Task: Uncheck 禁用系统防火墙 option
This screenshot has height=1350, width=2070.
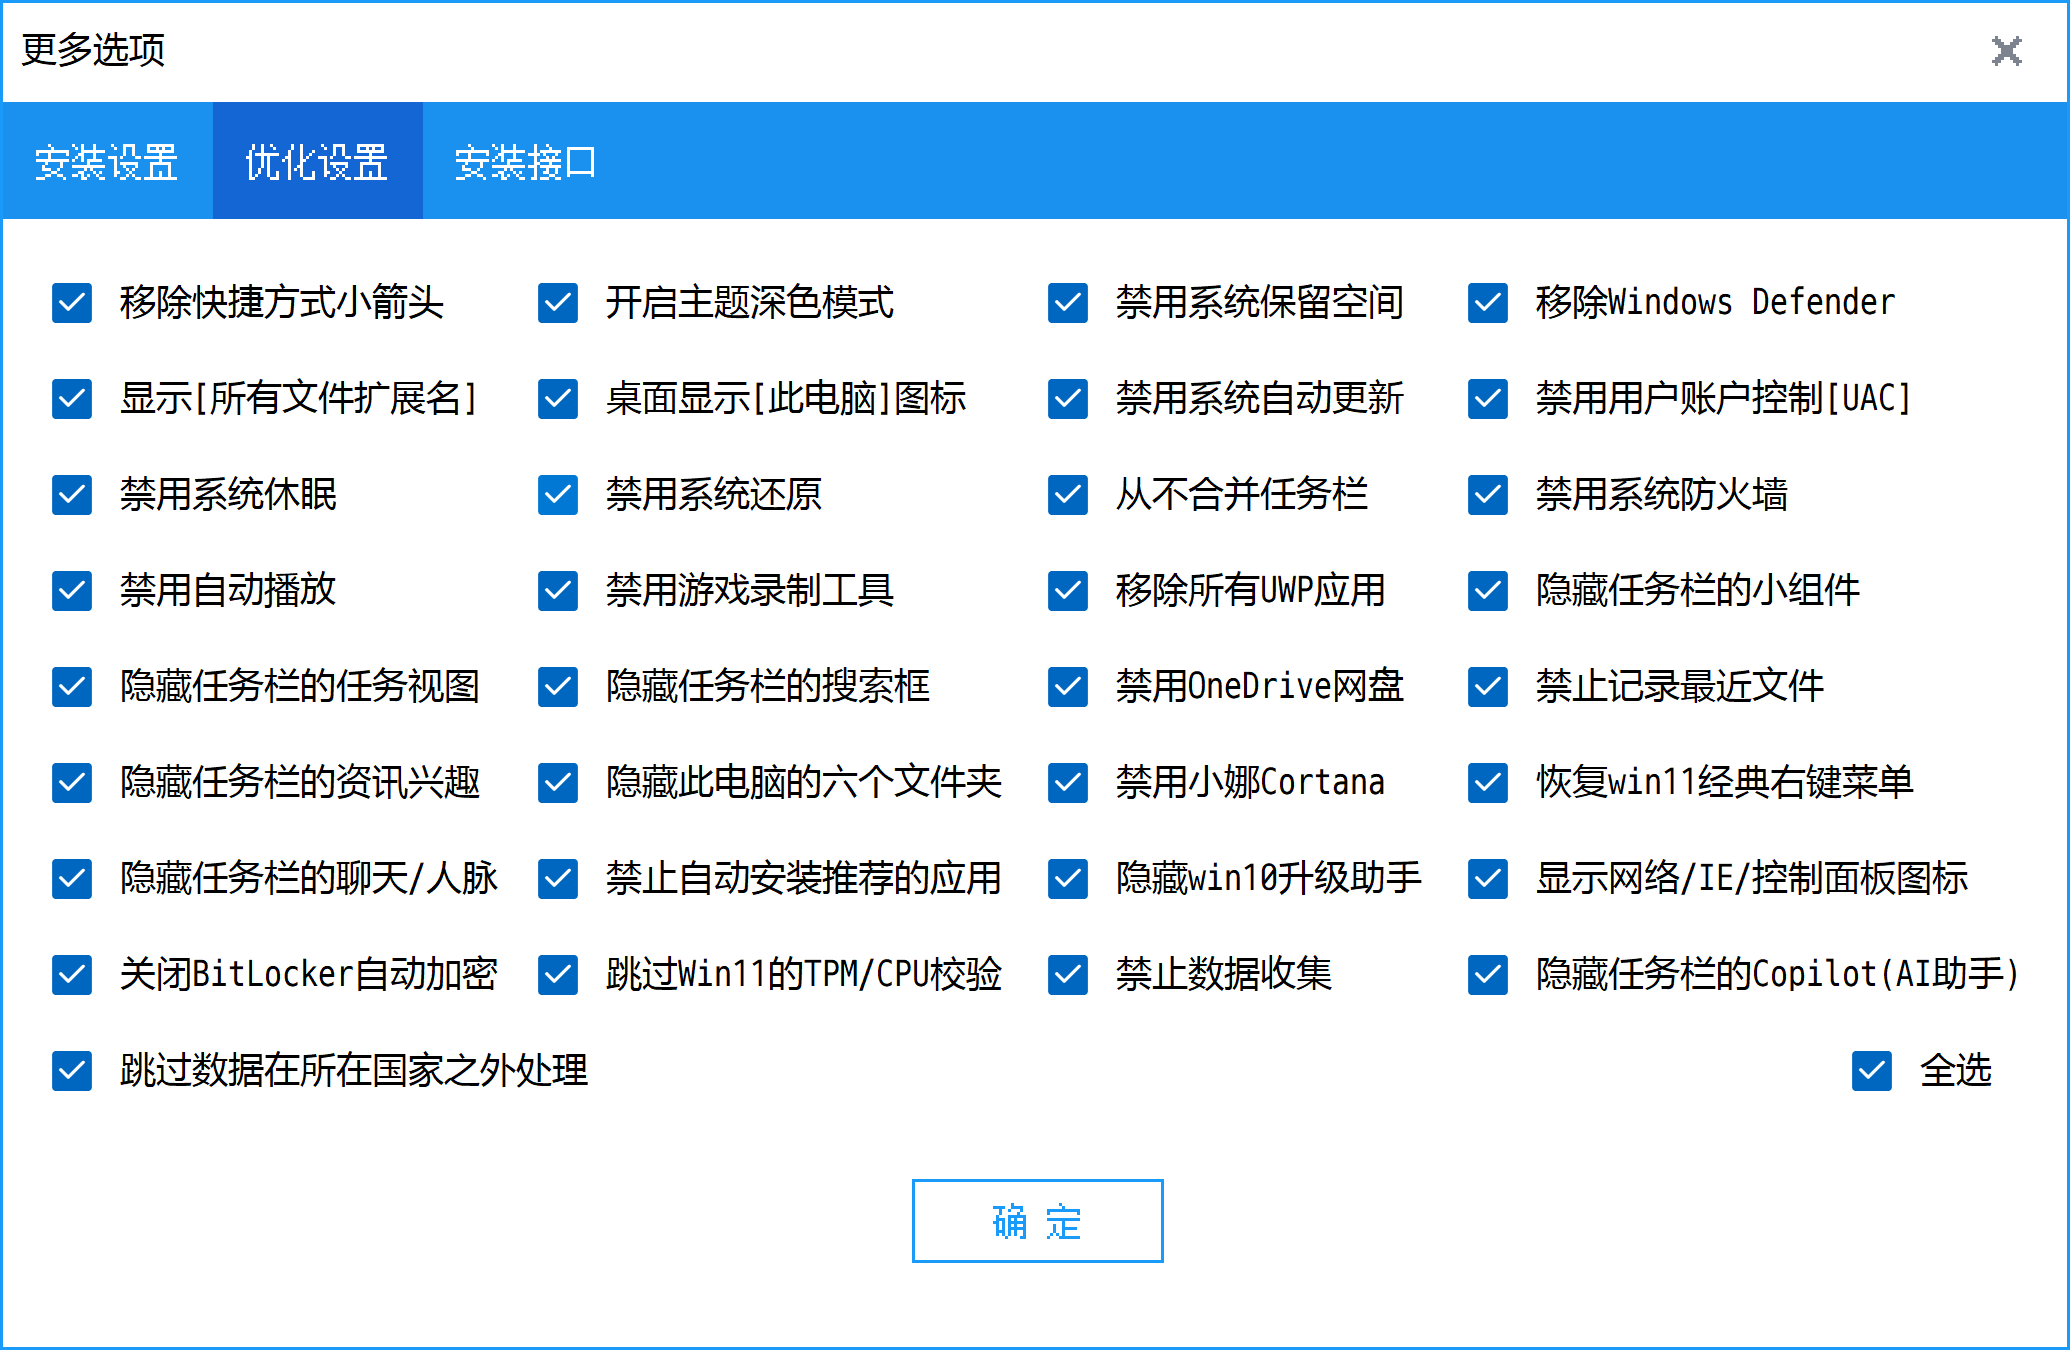Action: 1488,495
